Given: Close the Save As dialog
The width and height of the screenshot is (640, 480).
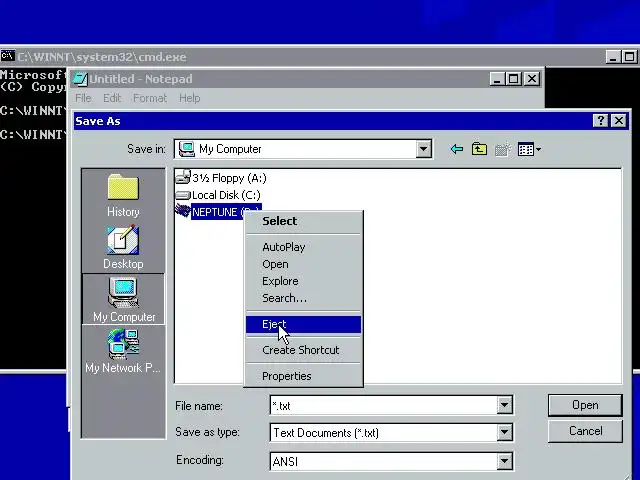Looking at the screenshot, I should 619,121.
